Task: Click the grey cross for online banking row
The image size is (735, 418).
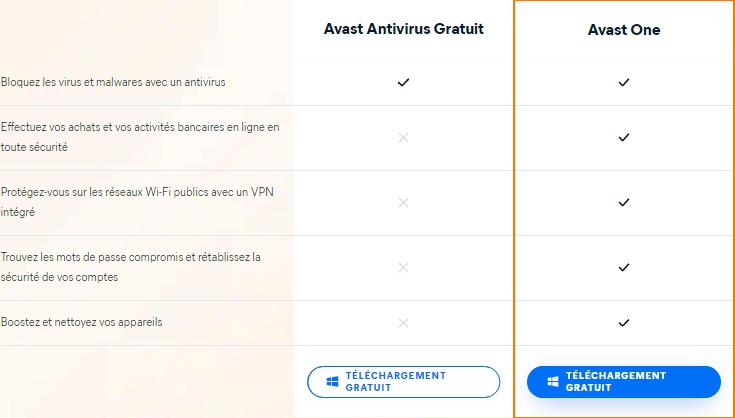Action: pos(403,137)
